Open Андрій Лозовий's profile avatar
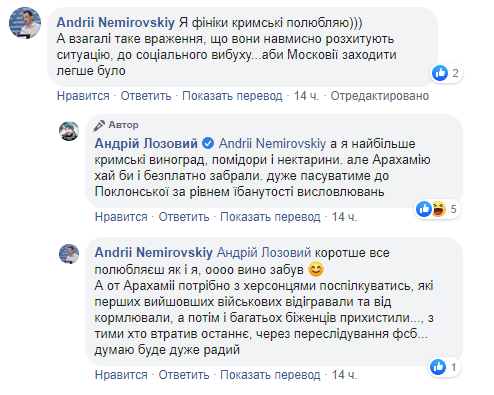The height and width of the screenshot is (395, 494). point(69,131)
